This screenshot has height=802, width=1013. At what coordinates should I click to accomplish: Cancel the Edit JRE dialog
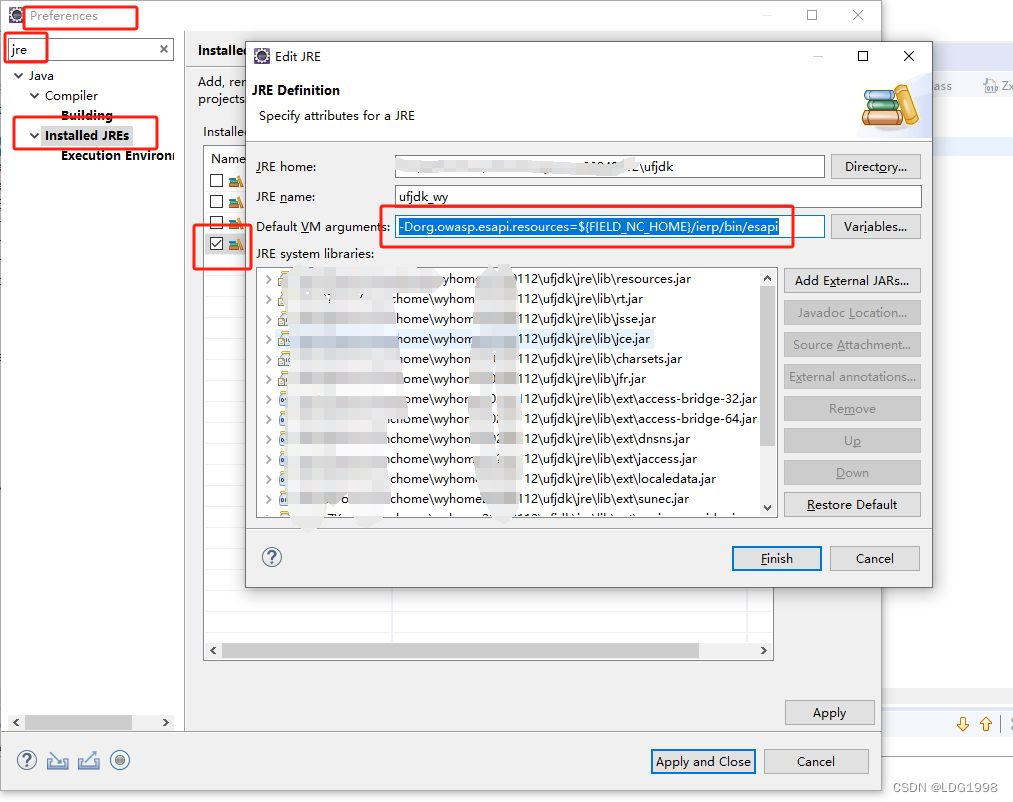(875, 558)
